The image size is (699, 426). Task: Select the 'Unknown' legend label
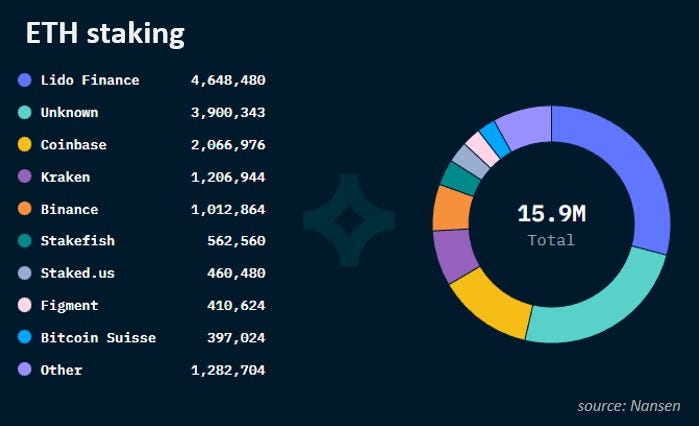[70, 112]
